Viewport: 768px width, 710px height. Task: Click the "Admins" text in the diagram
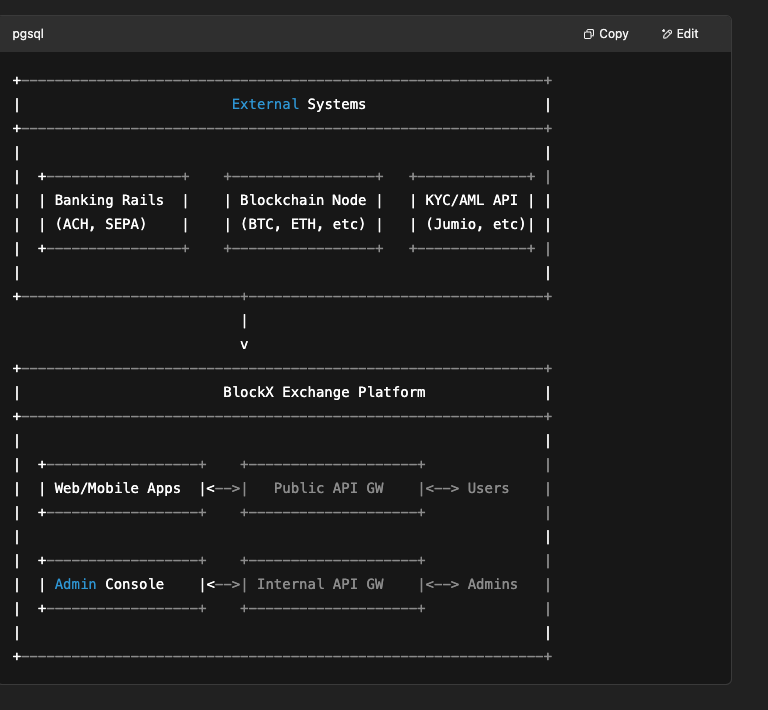pos(492,584)
